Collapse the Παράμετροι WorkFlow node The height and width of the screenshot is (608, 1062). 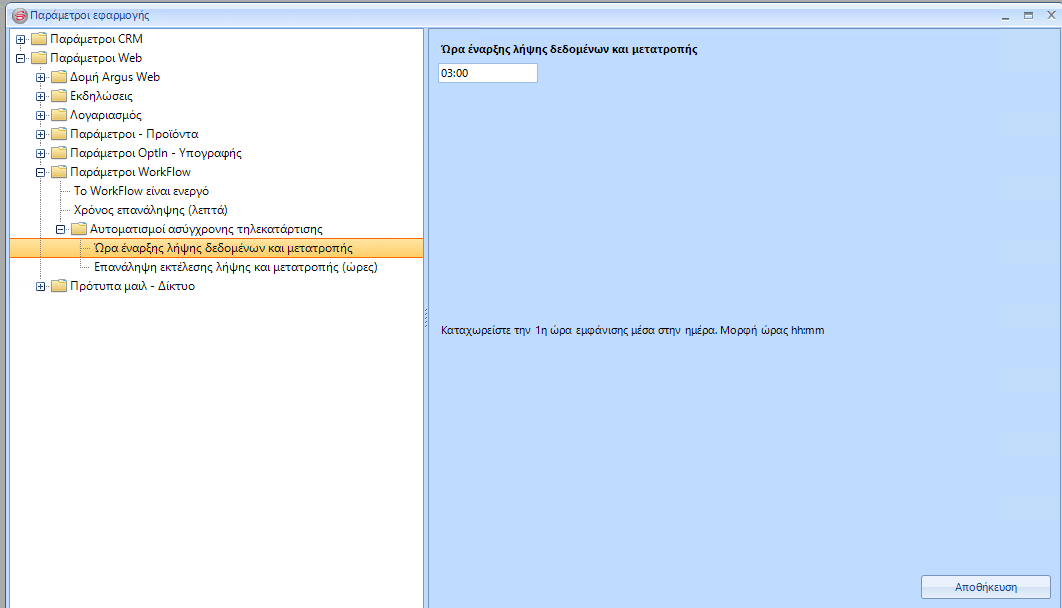[x=40, y=172]
